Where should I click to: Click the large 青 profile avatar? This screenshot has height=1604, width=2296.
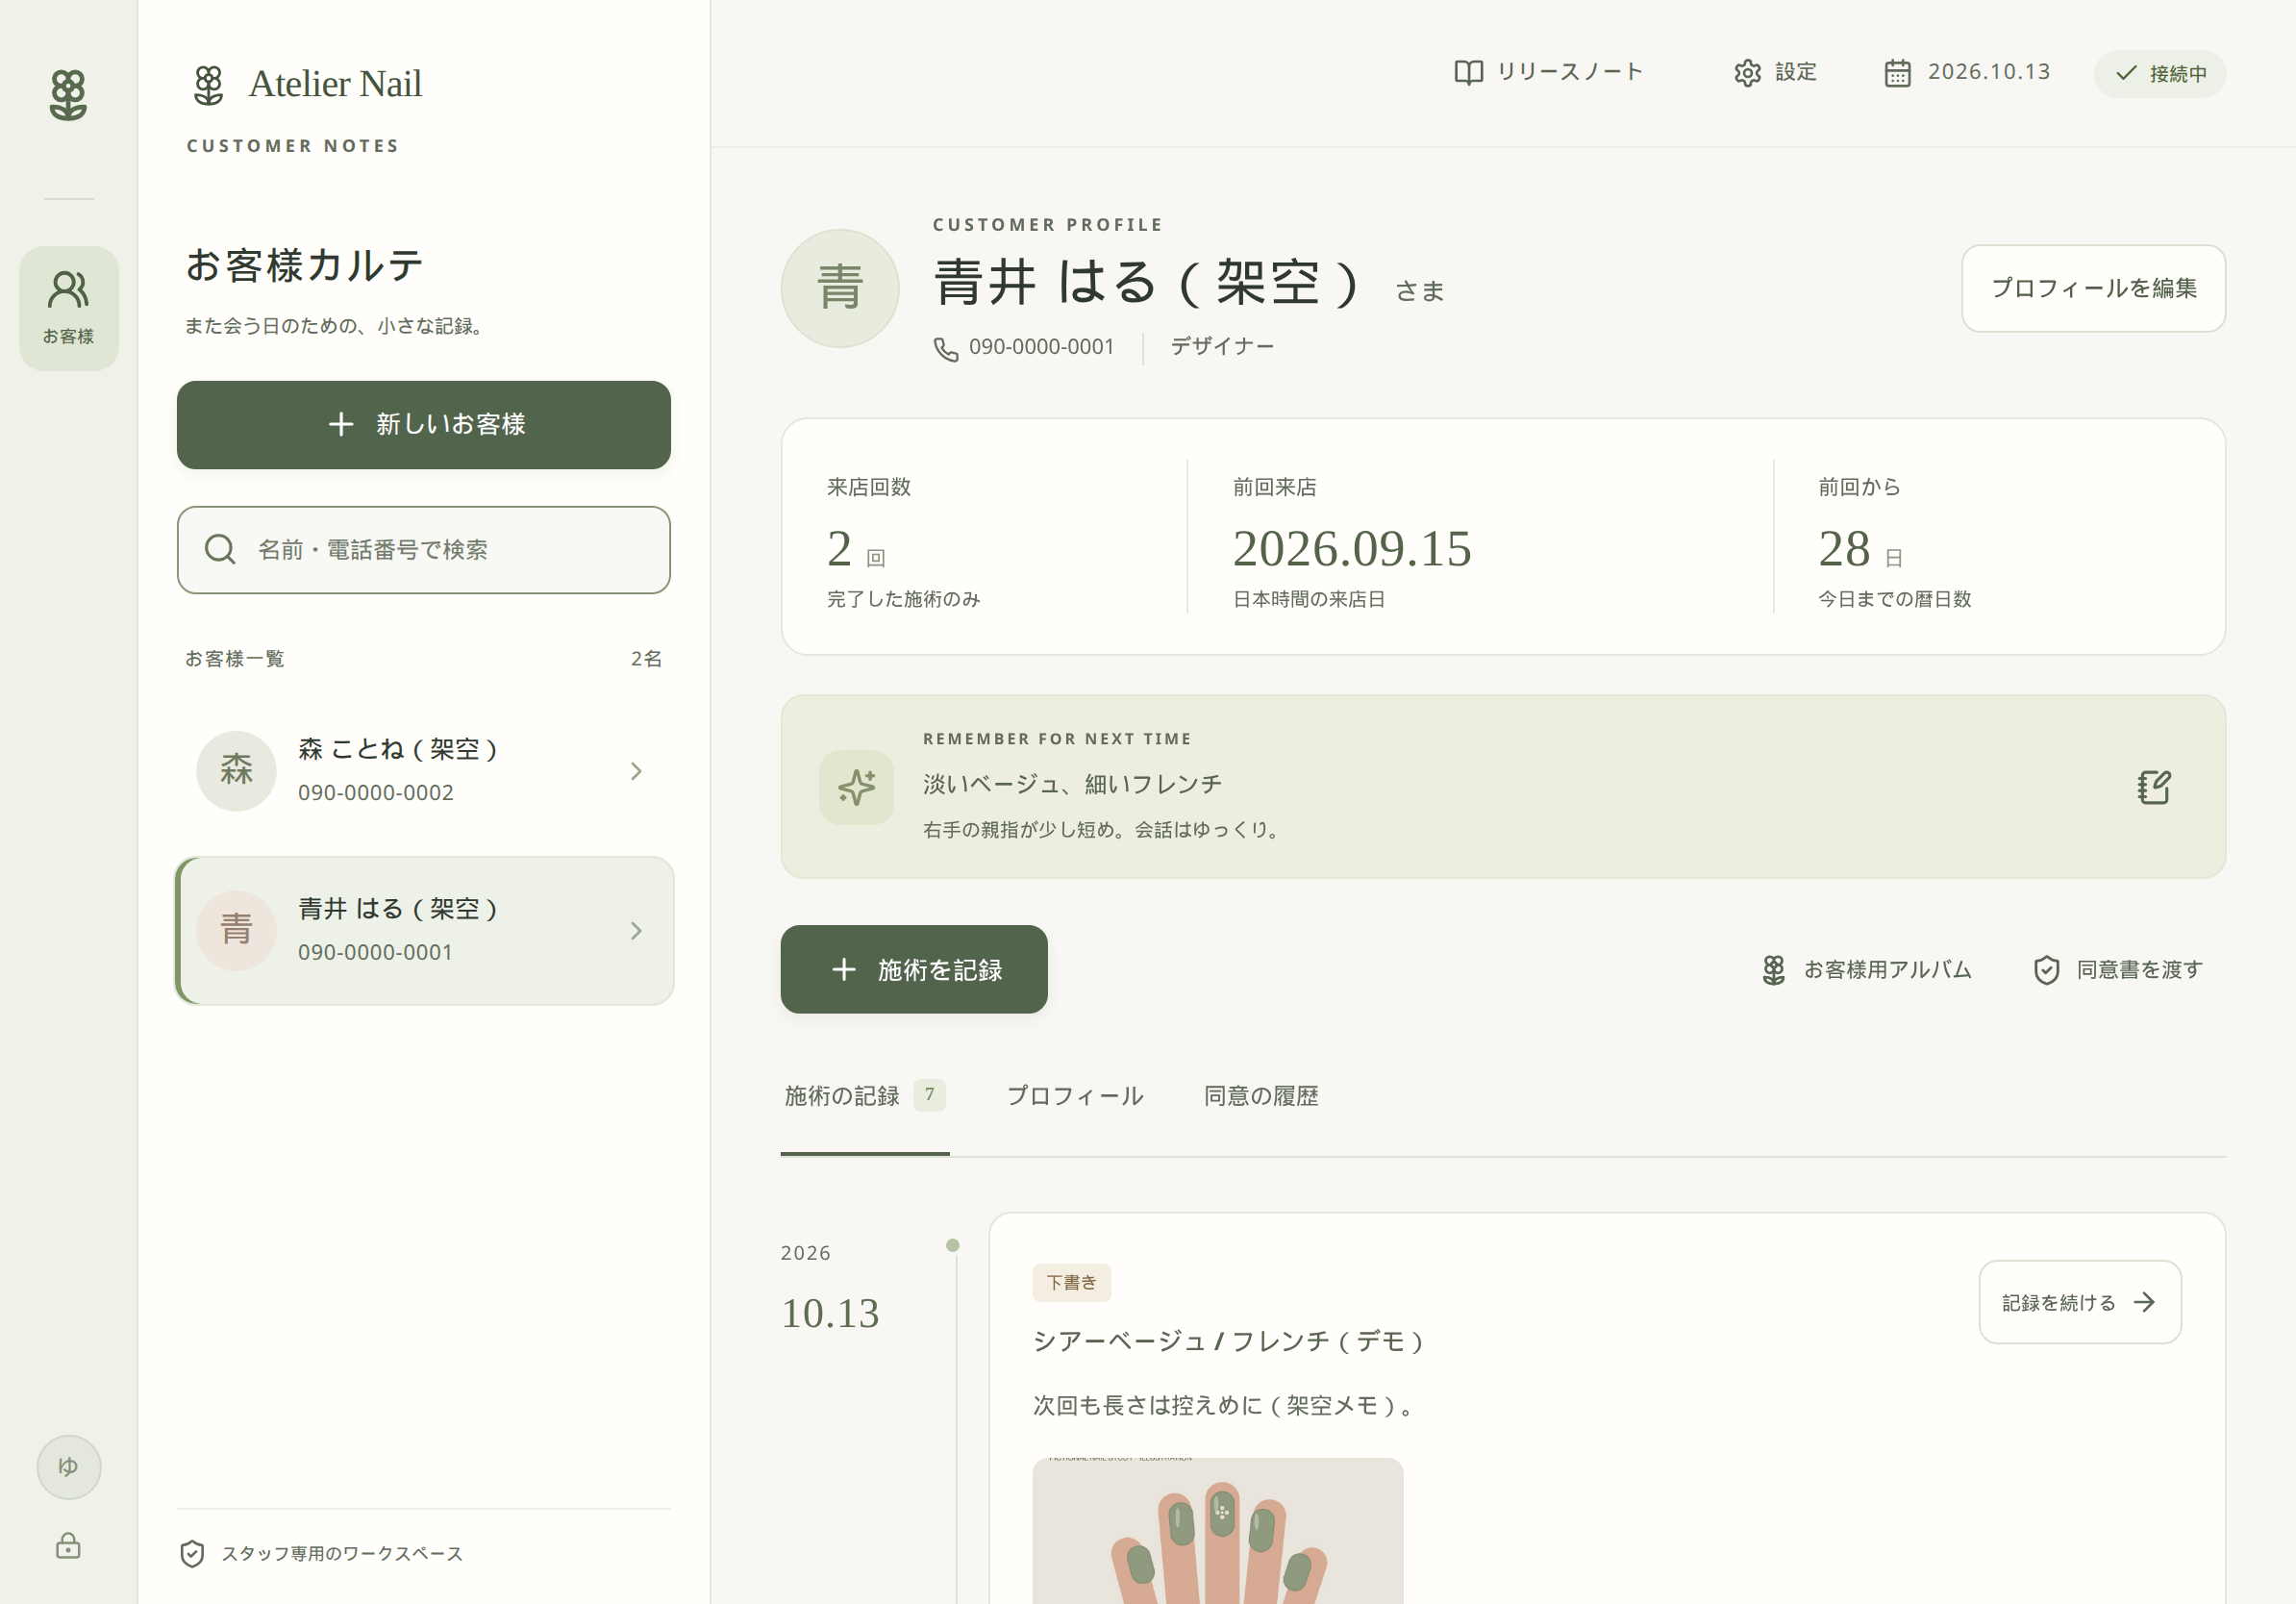(x=840, y=288)
